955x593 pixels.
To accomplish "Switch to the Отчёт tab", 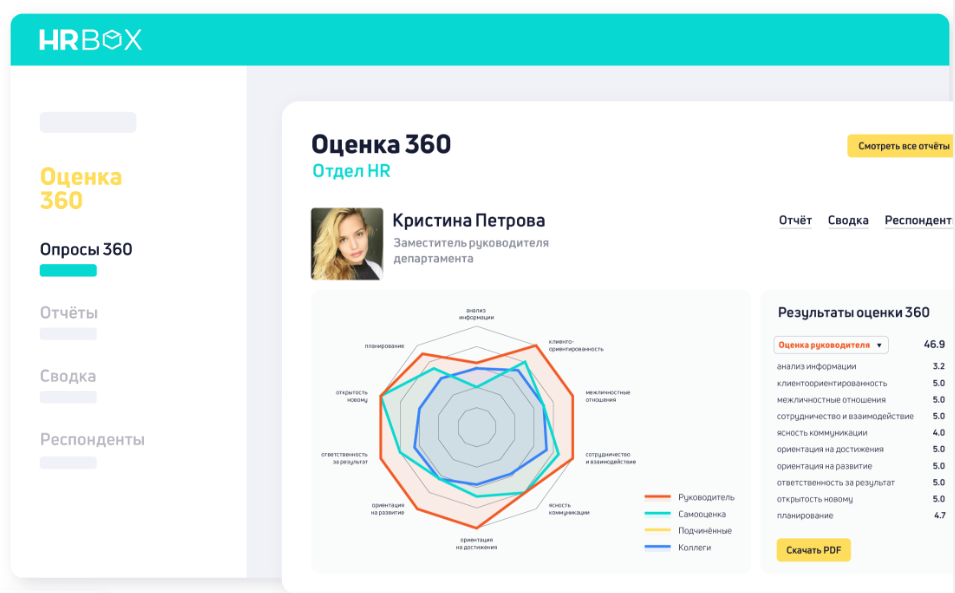I will pyautogui.click(x=796, y=220).
